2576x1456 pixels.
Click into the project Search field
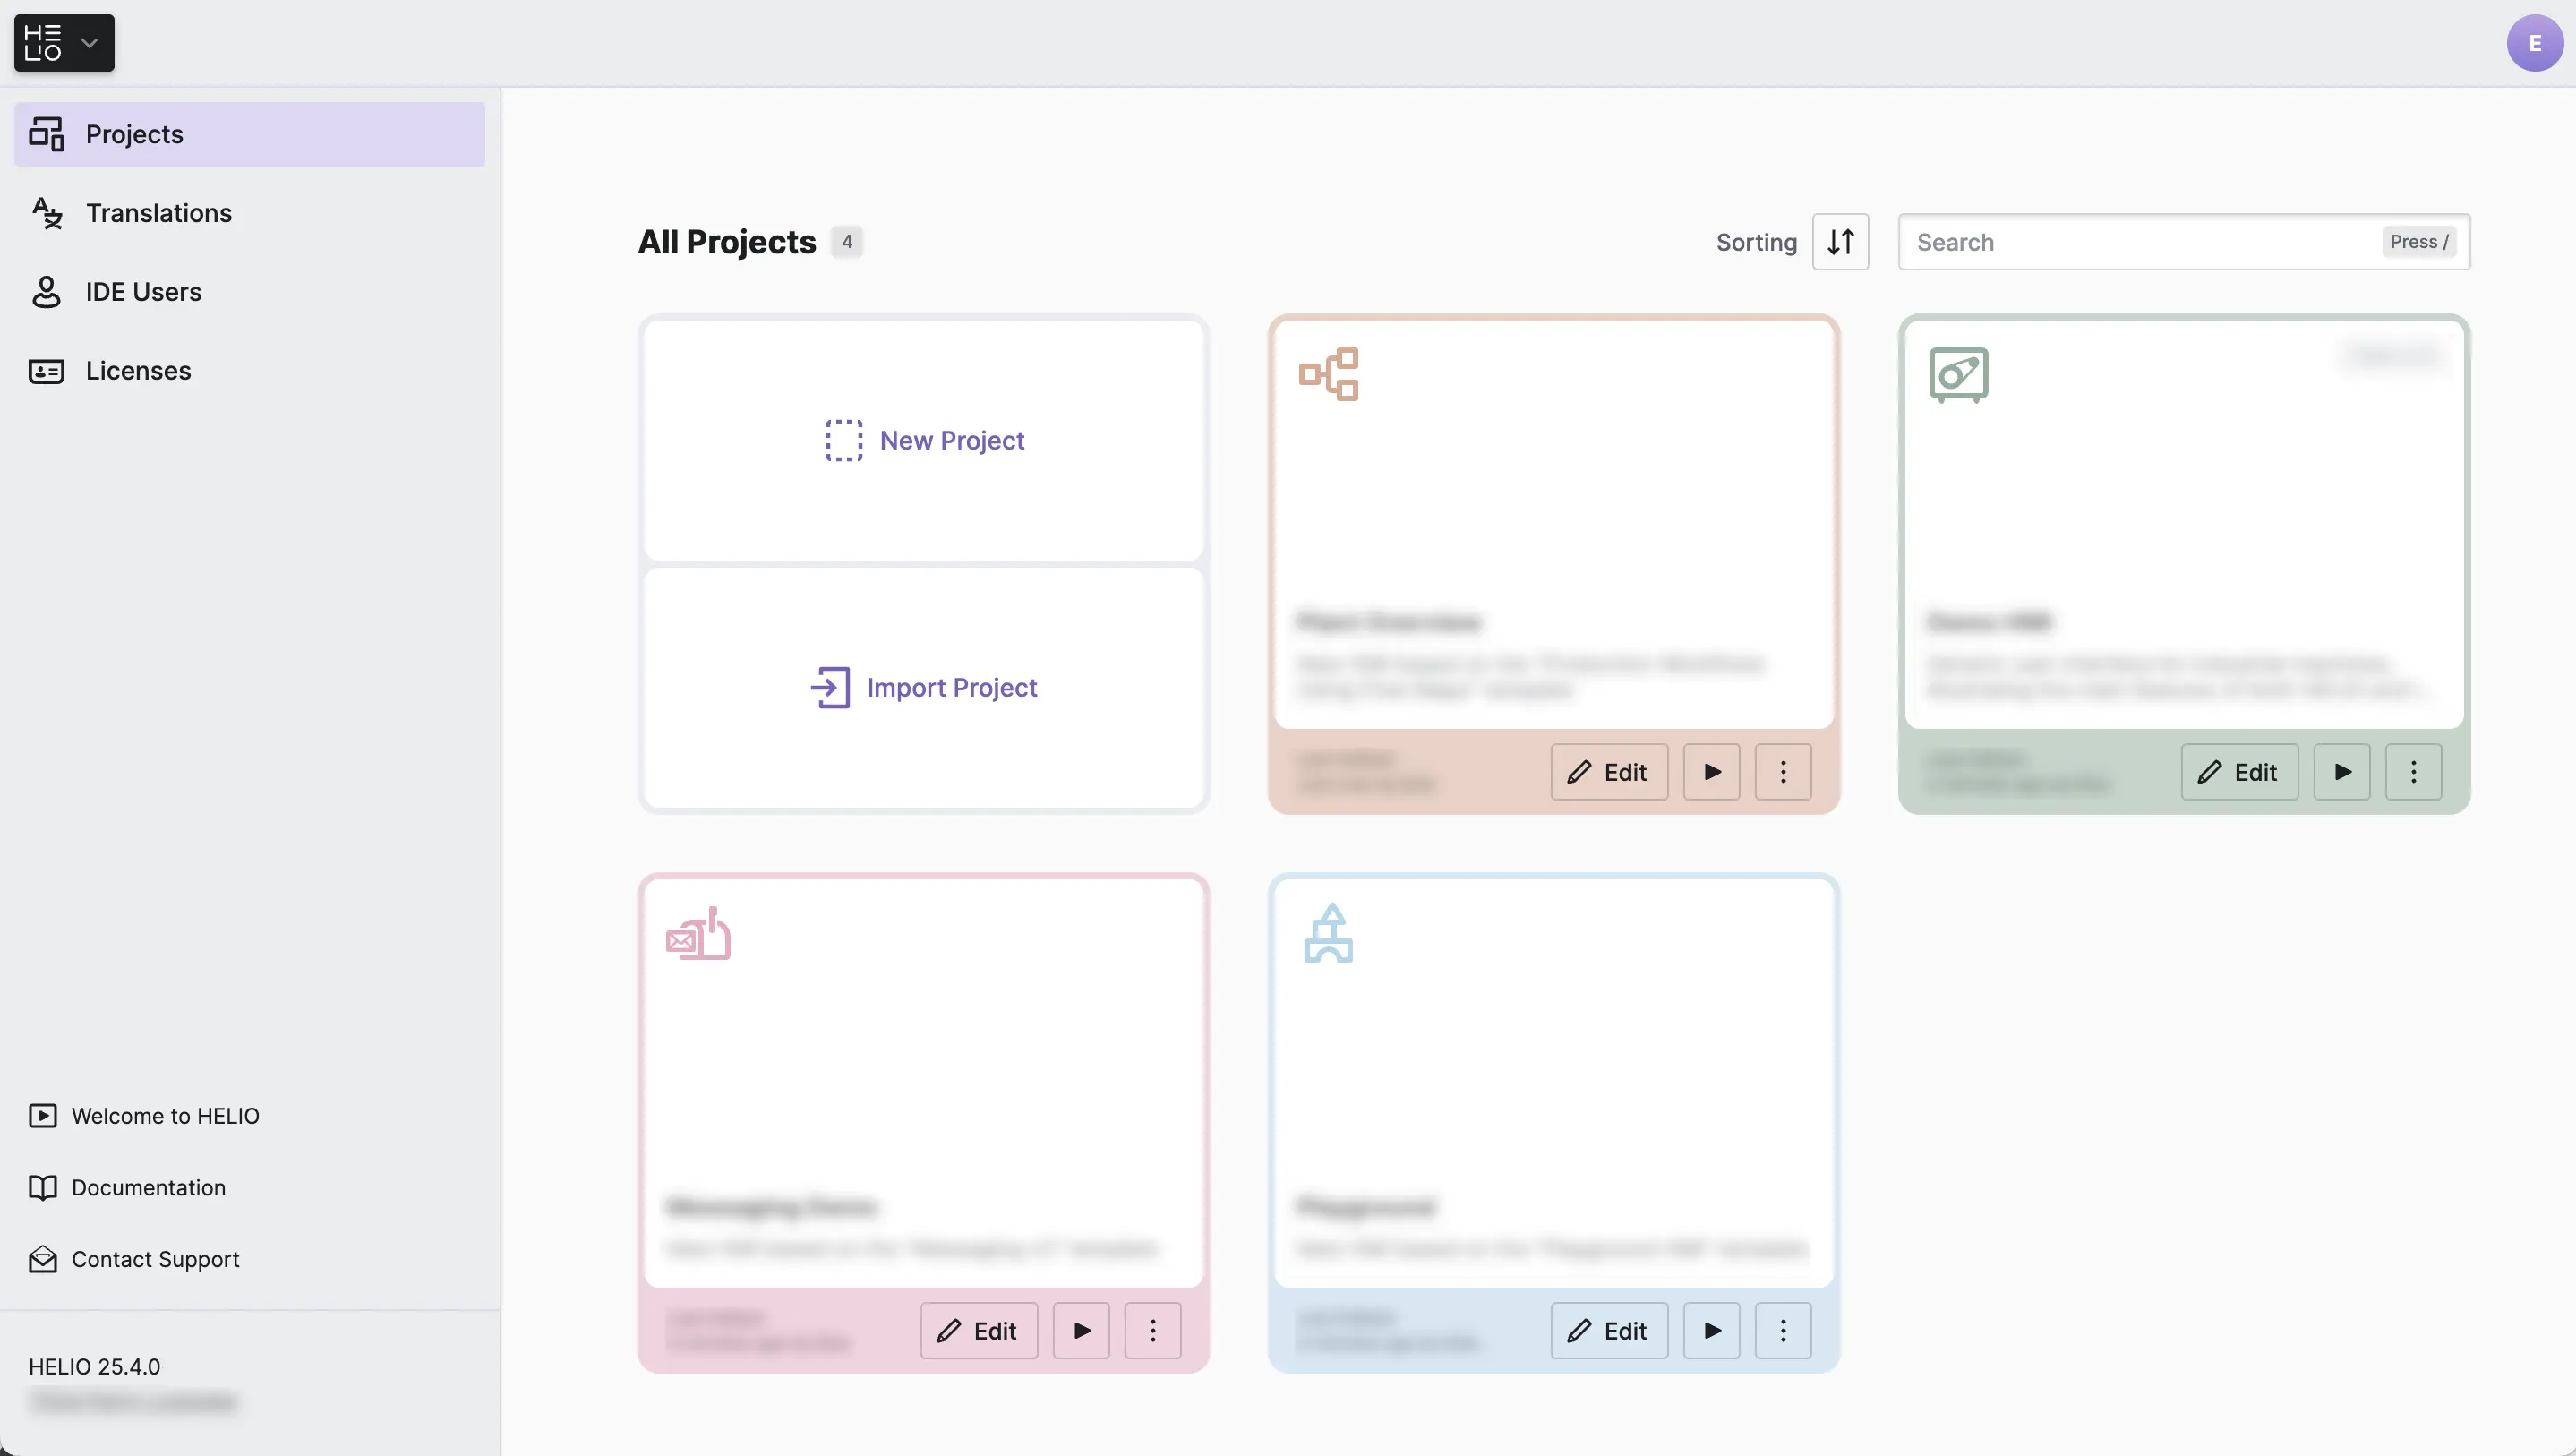[x=2140, y=242]
